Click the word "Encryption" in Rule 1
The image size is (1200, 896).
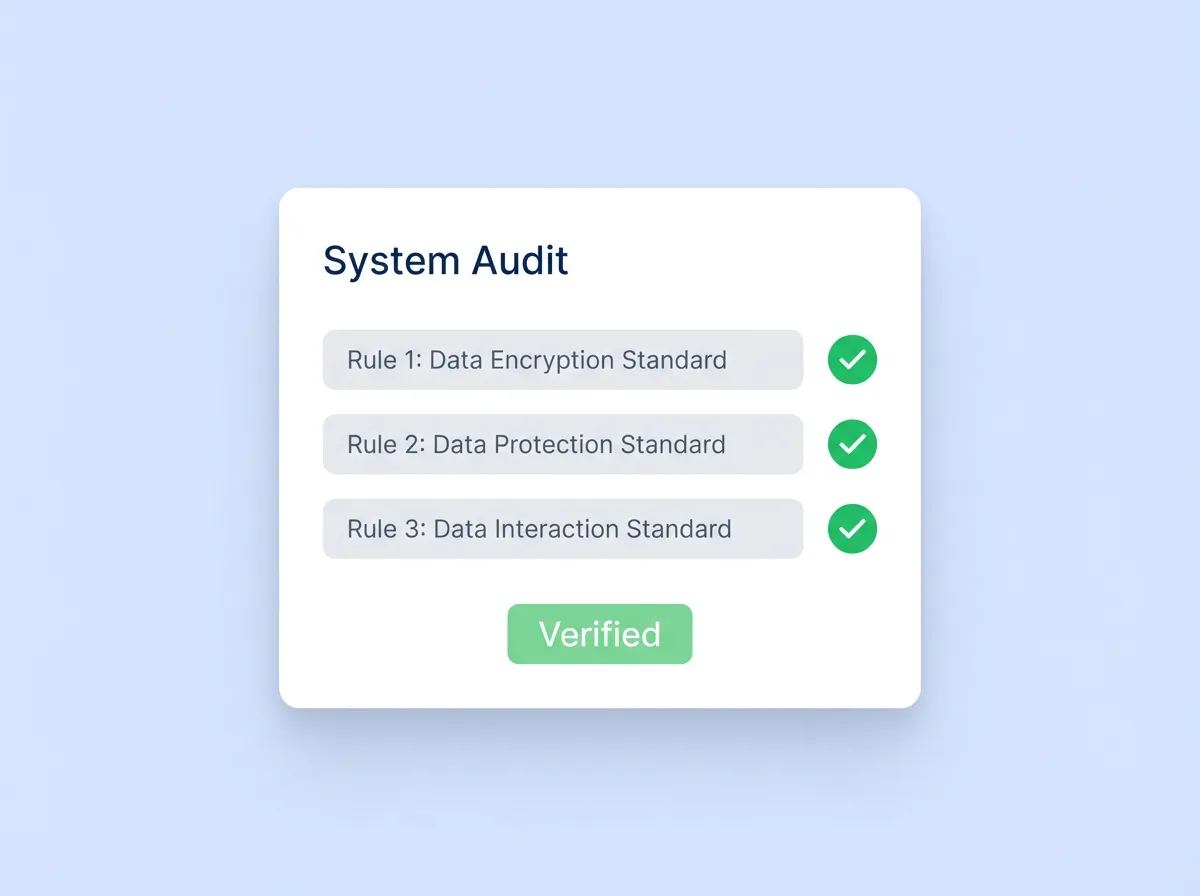552,360
